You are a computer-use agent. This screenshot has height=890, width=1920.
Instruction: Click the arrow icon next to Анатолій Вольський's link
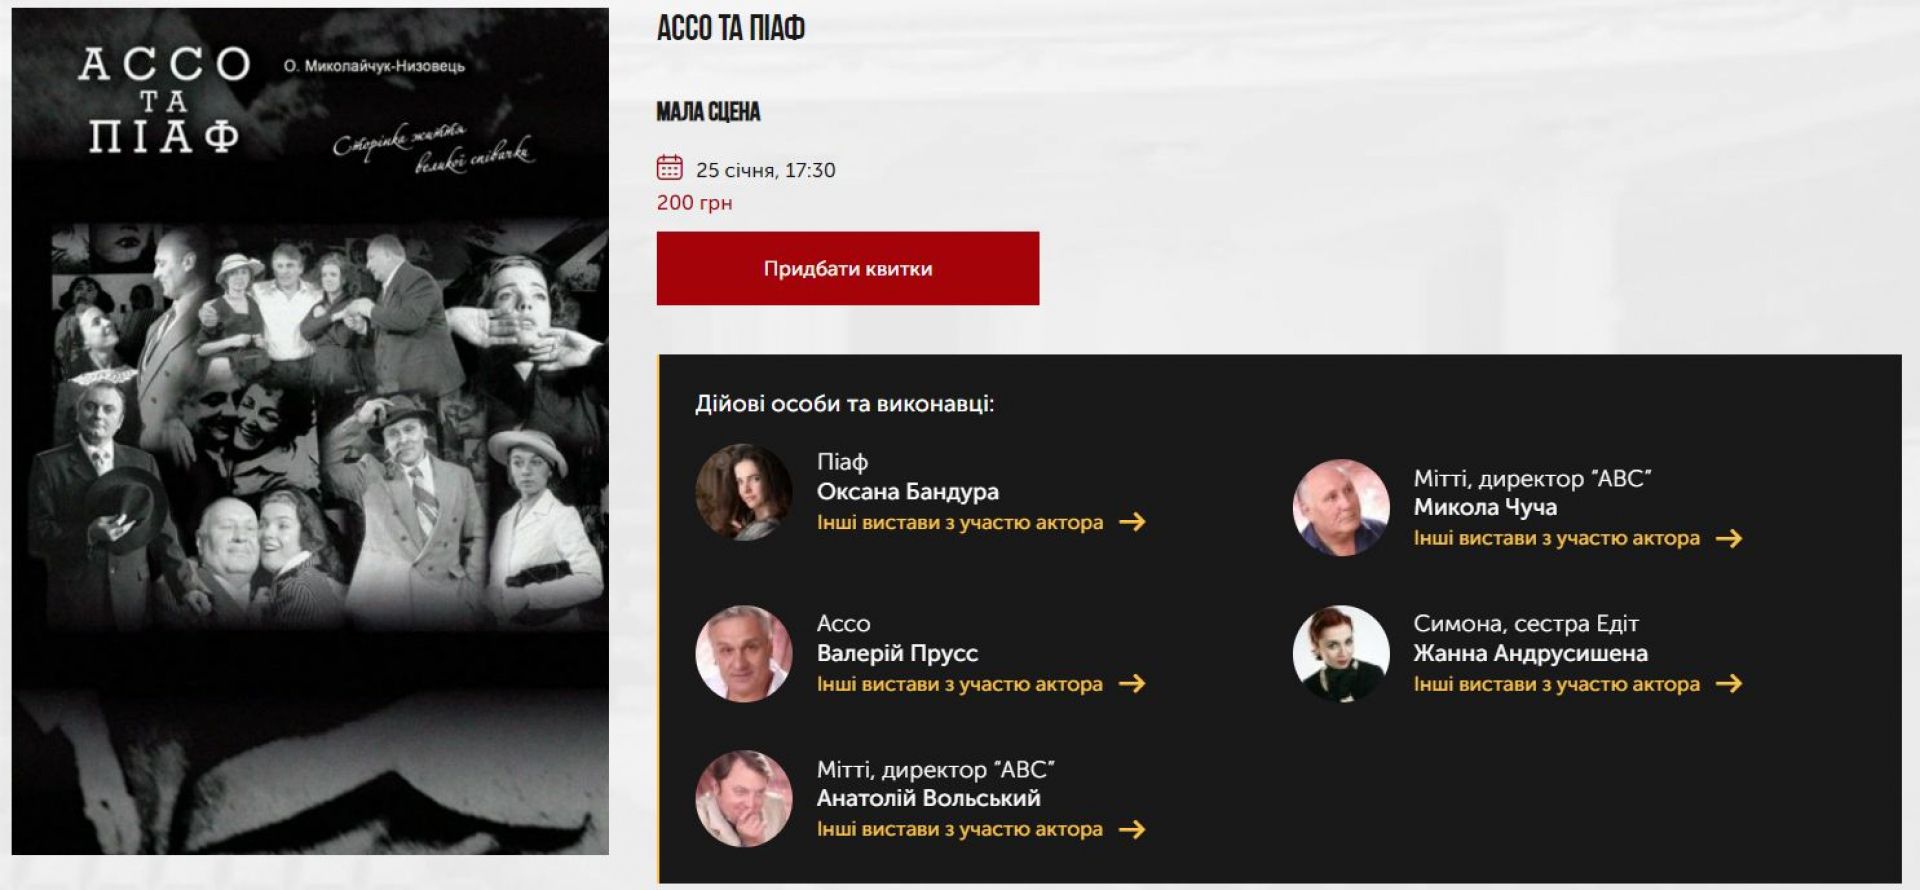pyautogui.click(x=1132, y=829)
